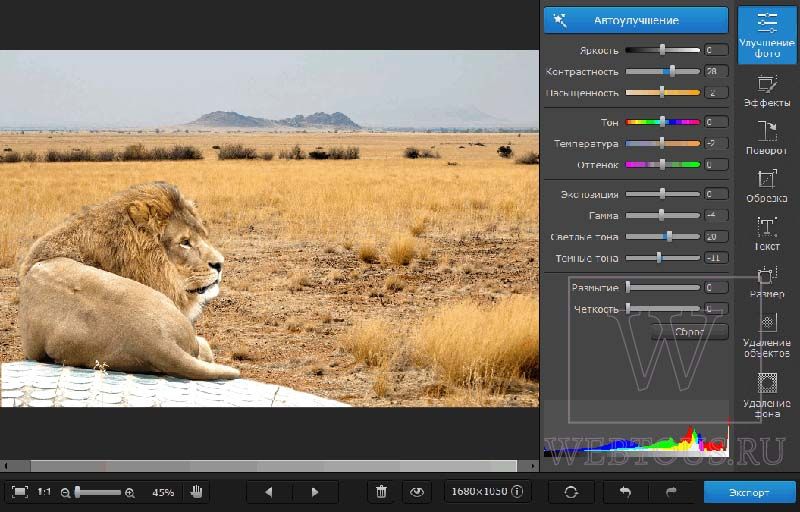Screen dimensions: 800x512
Task: Adjust the Насыщенность saturation slider
Action: tap(663, 93)
